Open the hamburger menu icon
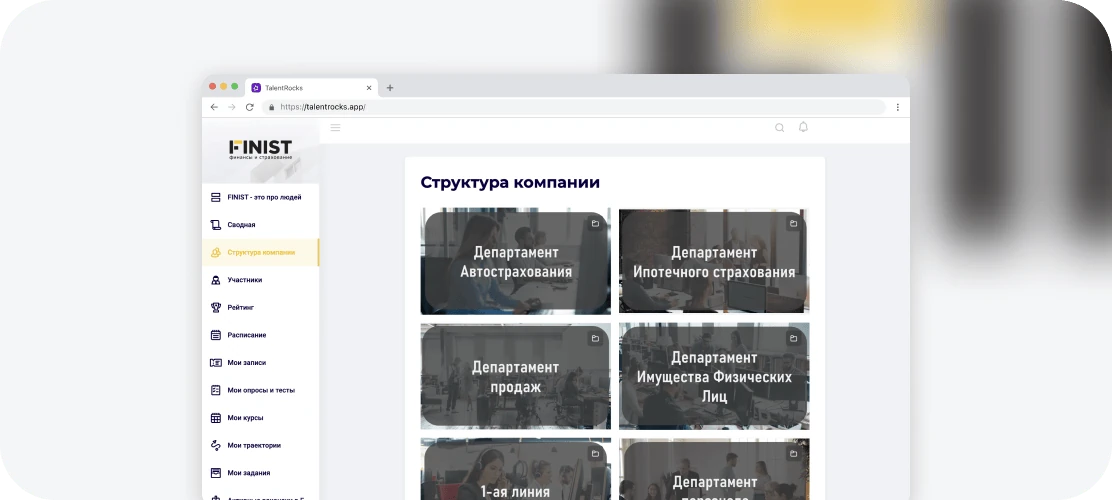 click(335, 128)
